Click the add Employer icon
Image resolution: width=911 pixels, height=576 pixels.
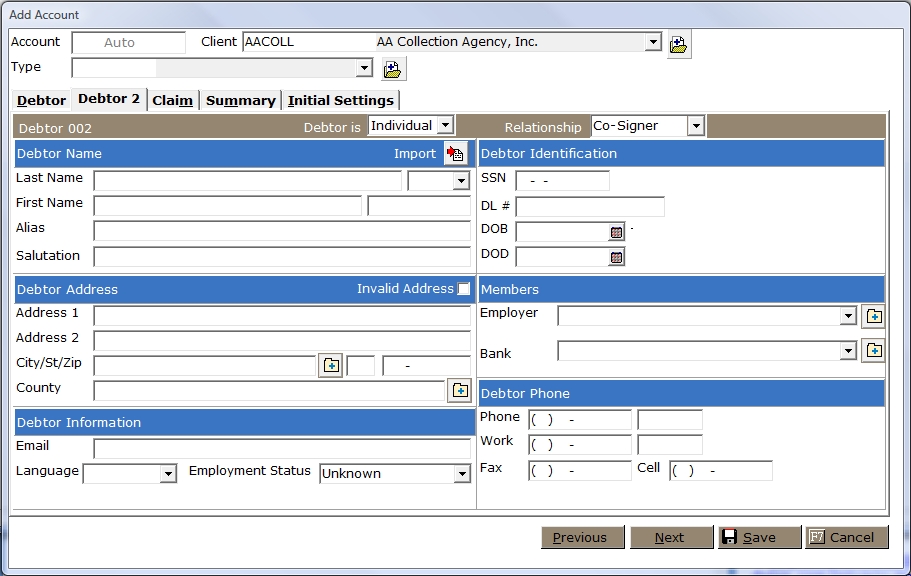pyautogui.click(x=873, y=316)
